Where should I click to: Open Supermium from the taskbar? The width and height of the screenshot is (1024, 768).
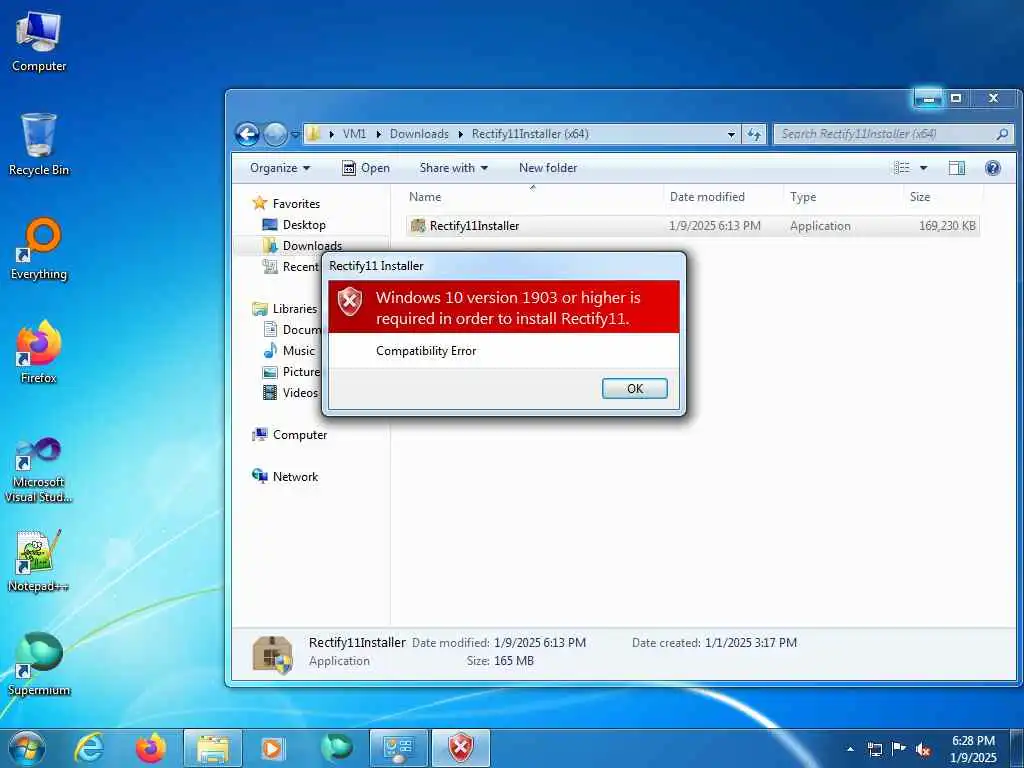336,748
